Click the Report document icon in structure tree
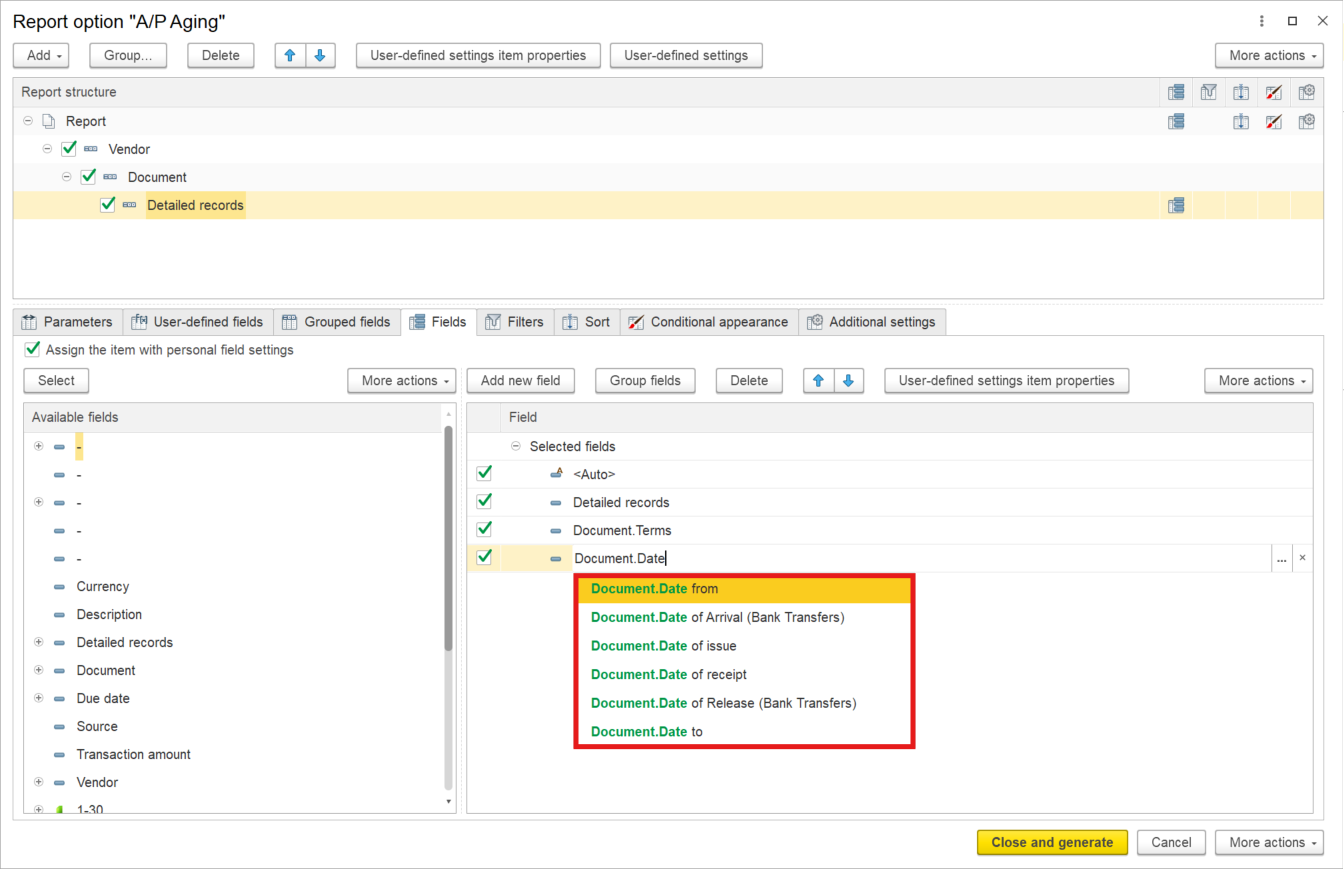The width and height of the screenshot is (1344, 869). tap(49, 121)
